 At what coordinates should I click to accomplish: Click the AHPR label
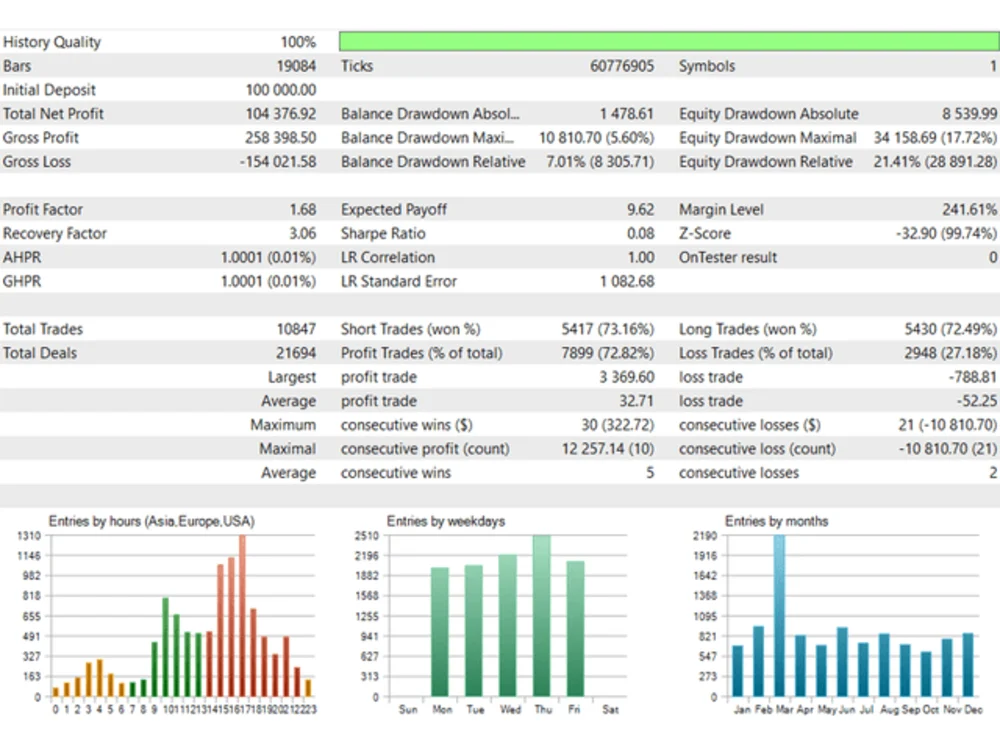click(x=22, y=257)
